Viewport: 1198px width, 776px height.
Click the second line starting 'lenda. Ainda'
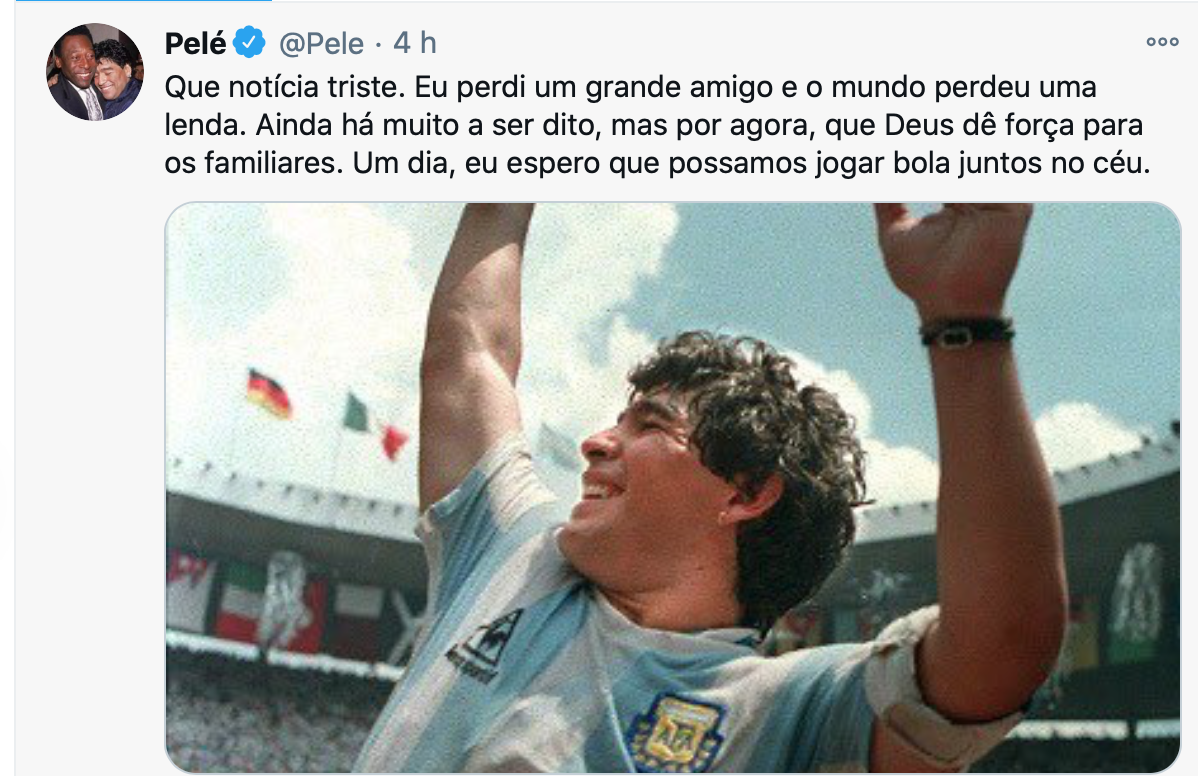pyautogui.click(x=654, y=124)
